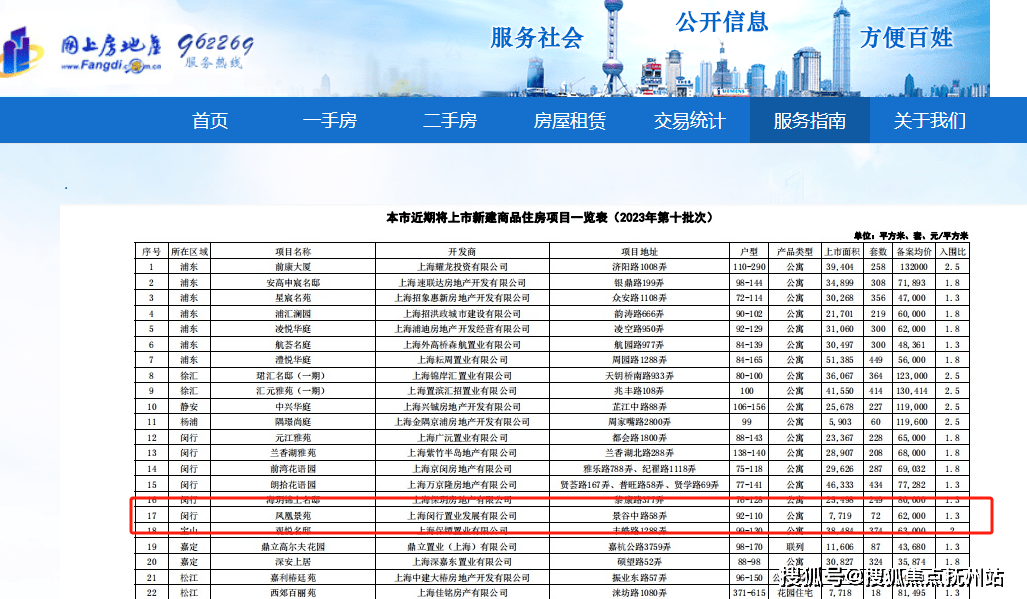Screen dimensions: 1027x599
Task: Select the highlighted 服务指南 tab
Action: 810,120
